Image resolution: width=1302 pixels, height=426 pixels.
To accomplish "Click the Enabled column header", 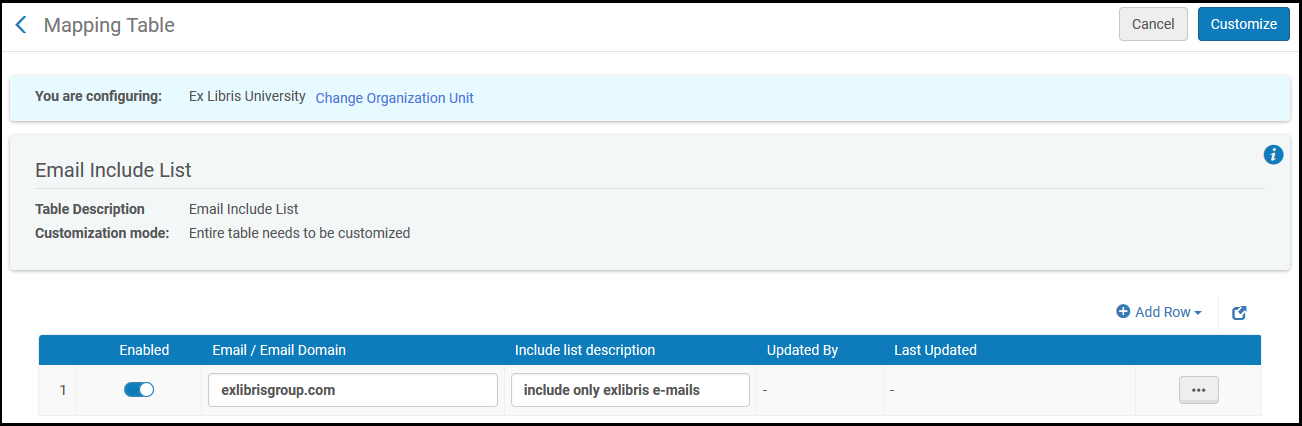I will (x=144, y=350).
